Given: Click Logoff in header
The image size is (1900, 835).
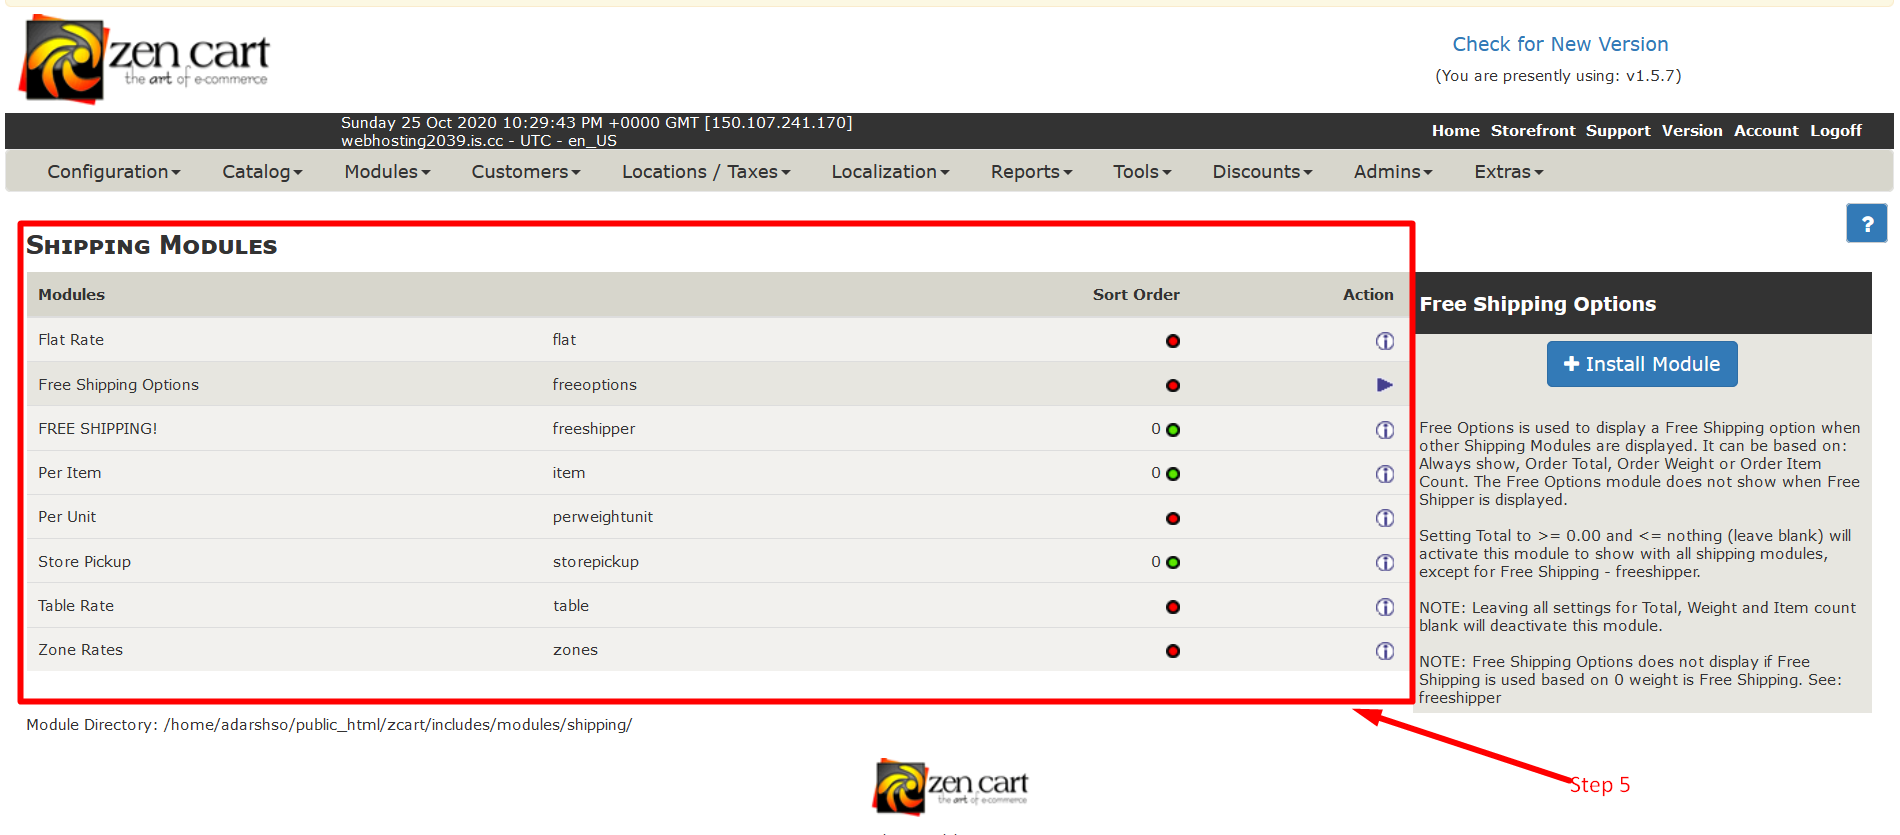Looking at the screenshot, I should click(1836, 131).
